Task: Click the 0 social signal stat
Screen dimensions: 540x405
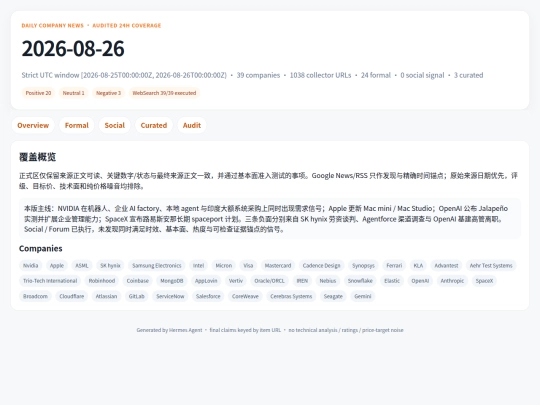Action: point(422,75)
